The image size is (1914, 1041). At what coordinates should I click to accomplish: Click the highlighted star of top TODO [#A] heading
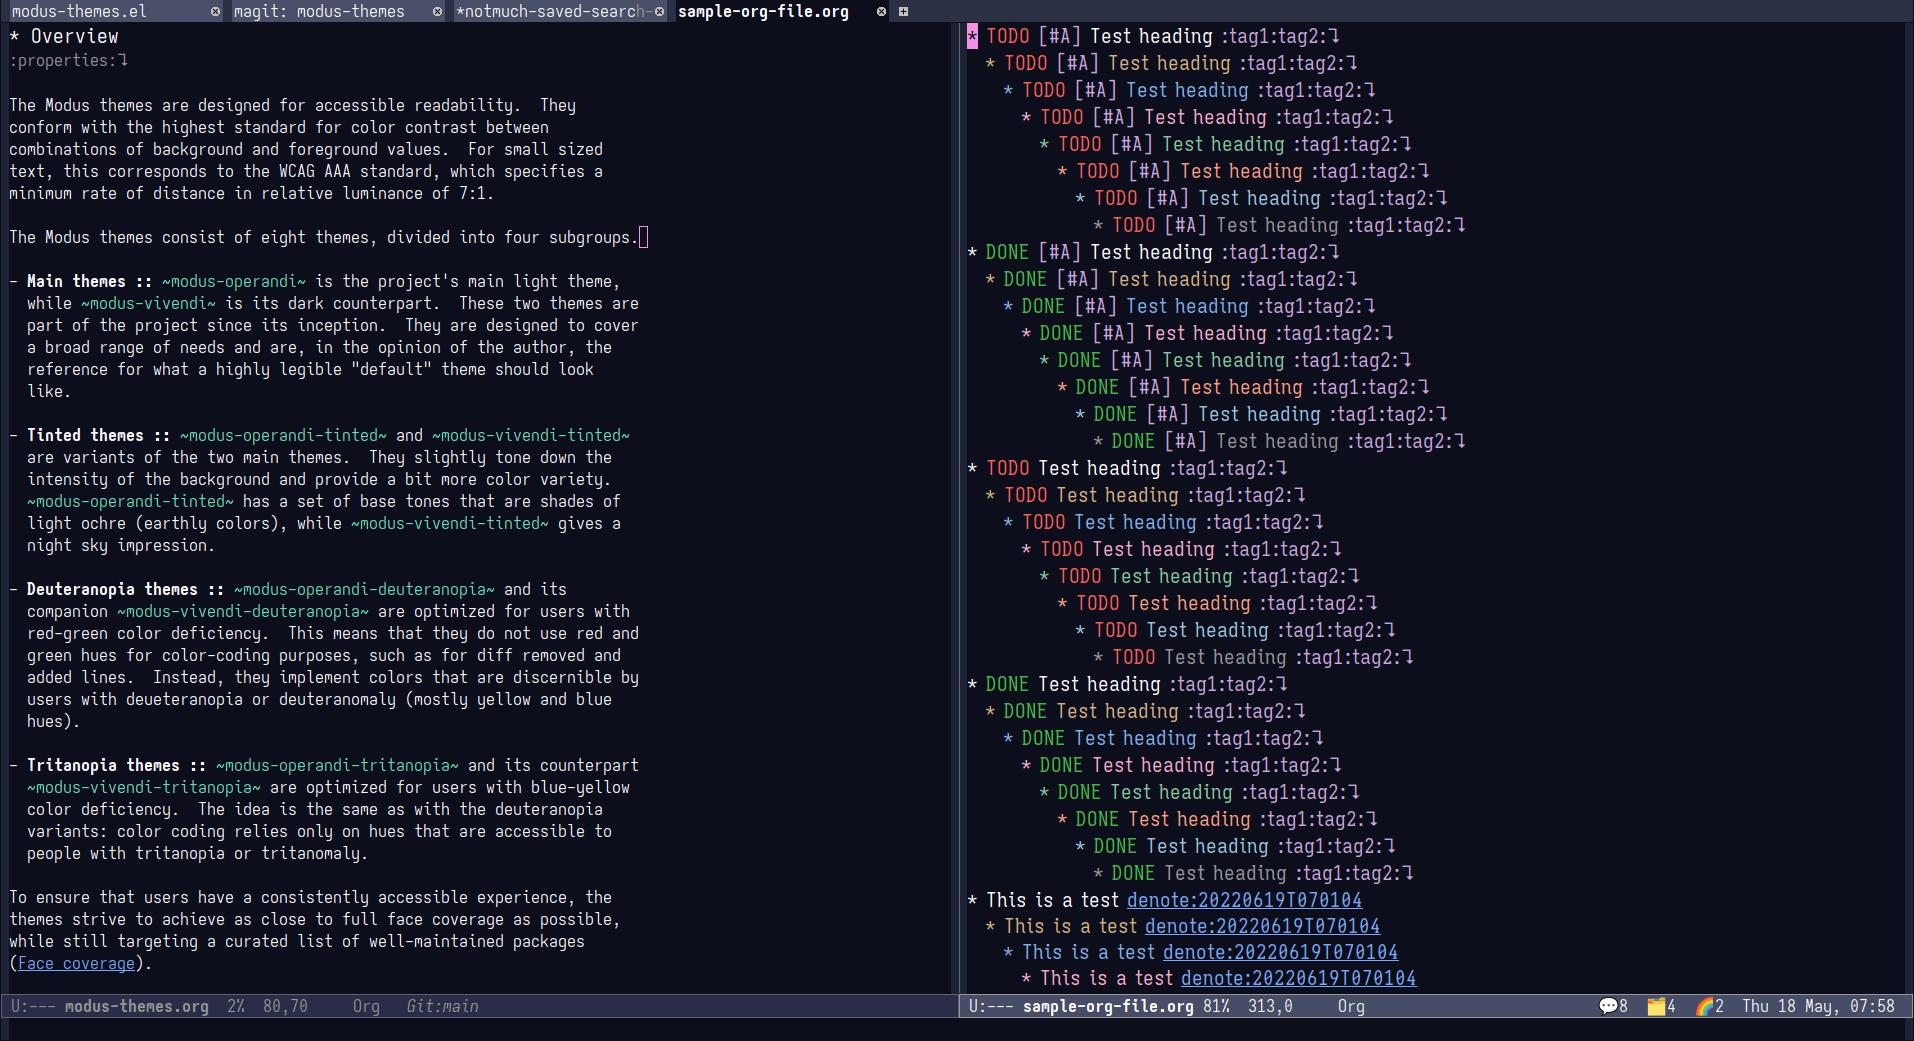click(x=972, y=37)
